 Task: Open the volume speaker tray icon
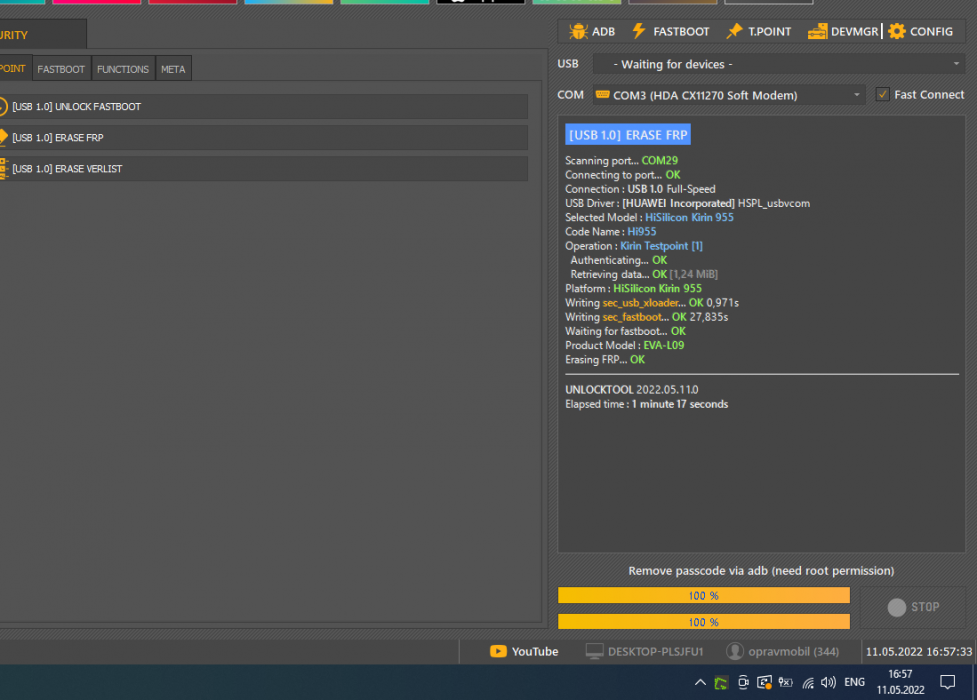pyautogui.click(x=828, y=683)
